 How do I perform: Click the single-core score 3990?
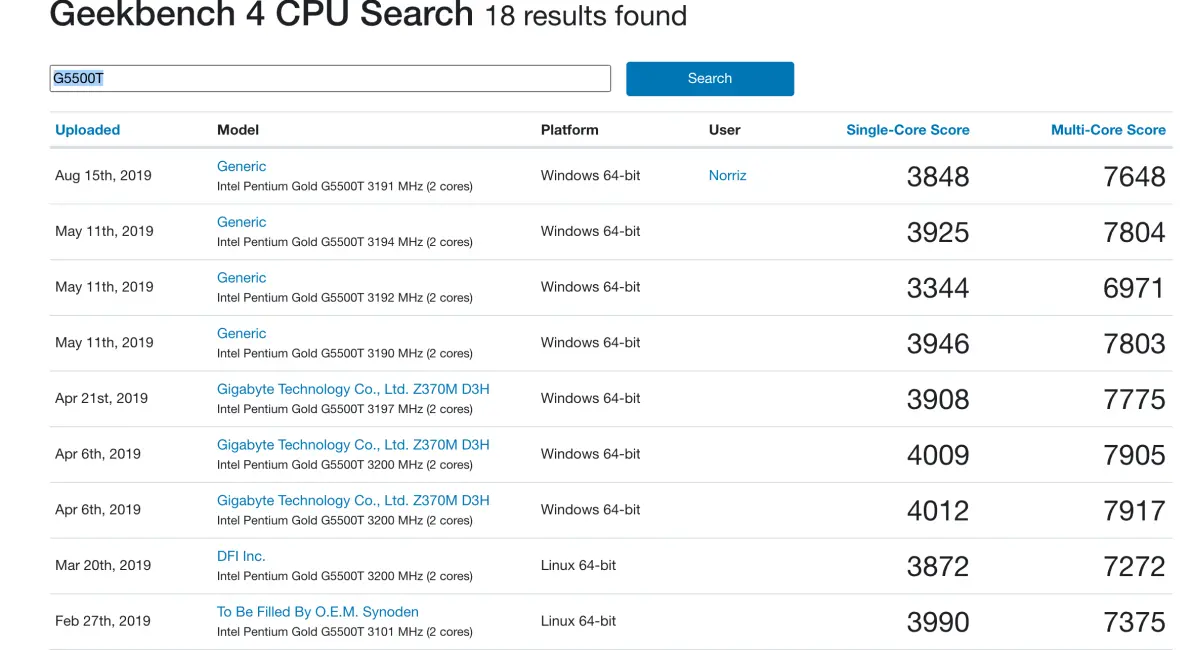tap(937, 622)
